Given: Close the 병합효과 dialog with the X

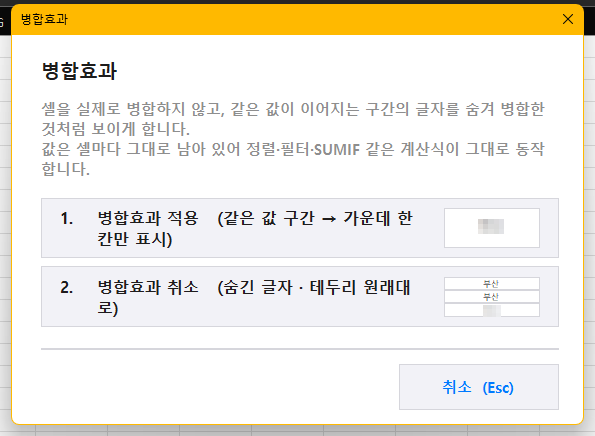Looking at the screenshot, I should coord(568,19).
